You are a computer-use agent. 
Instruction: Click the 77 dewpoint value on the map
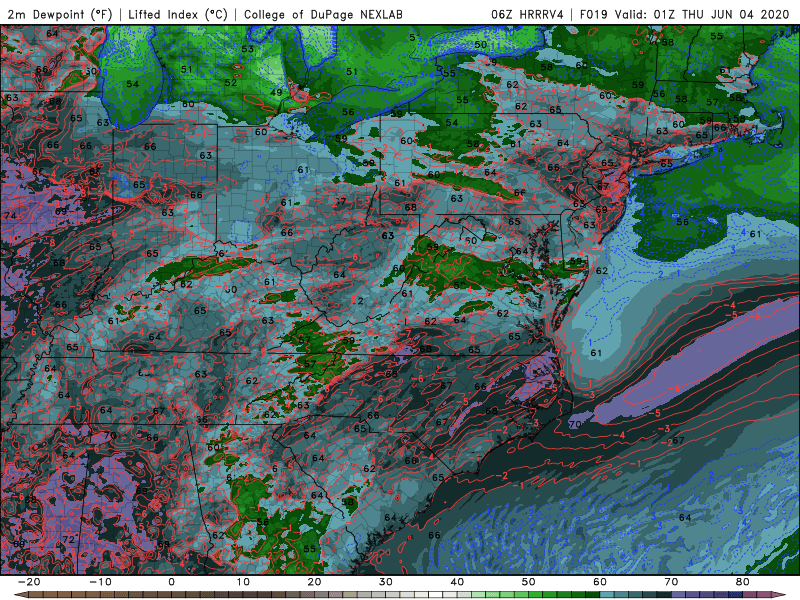point(340,202)
